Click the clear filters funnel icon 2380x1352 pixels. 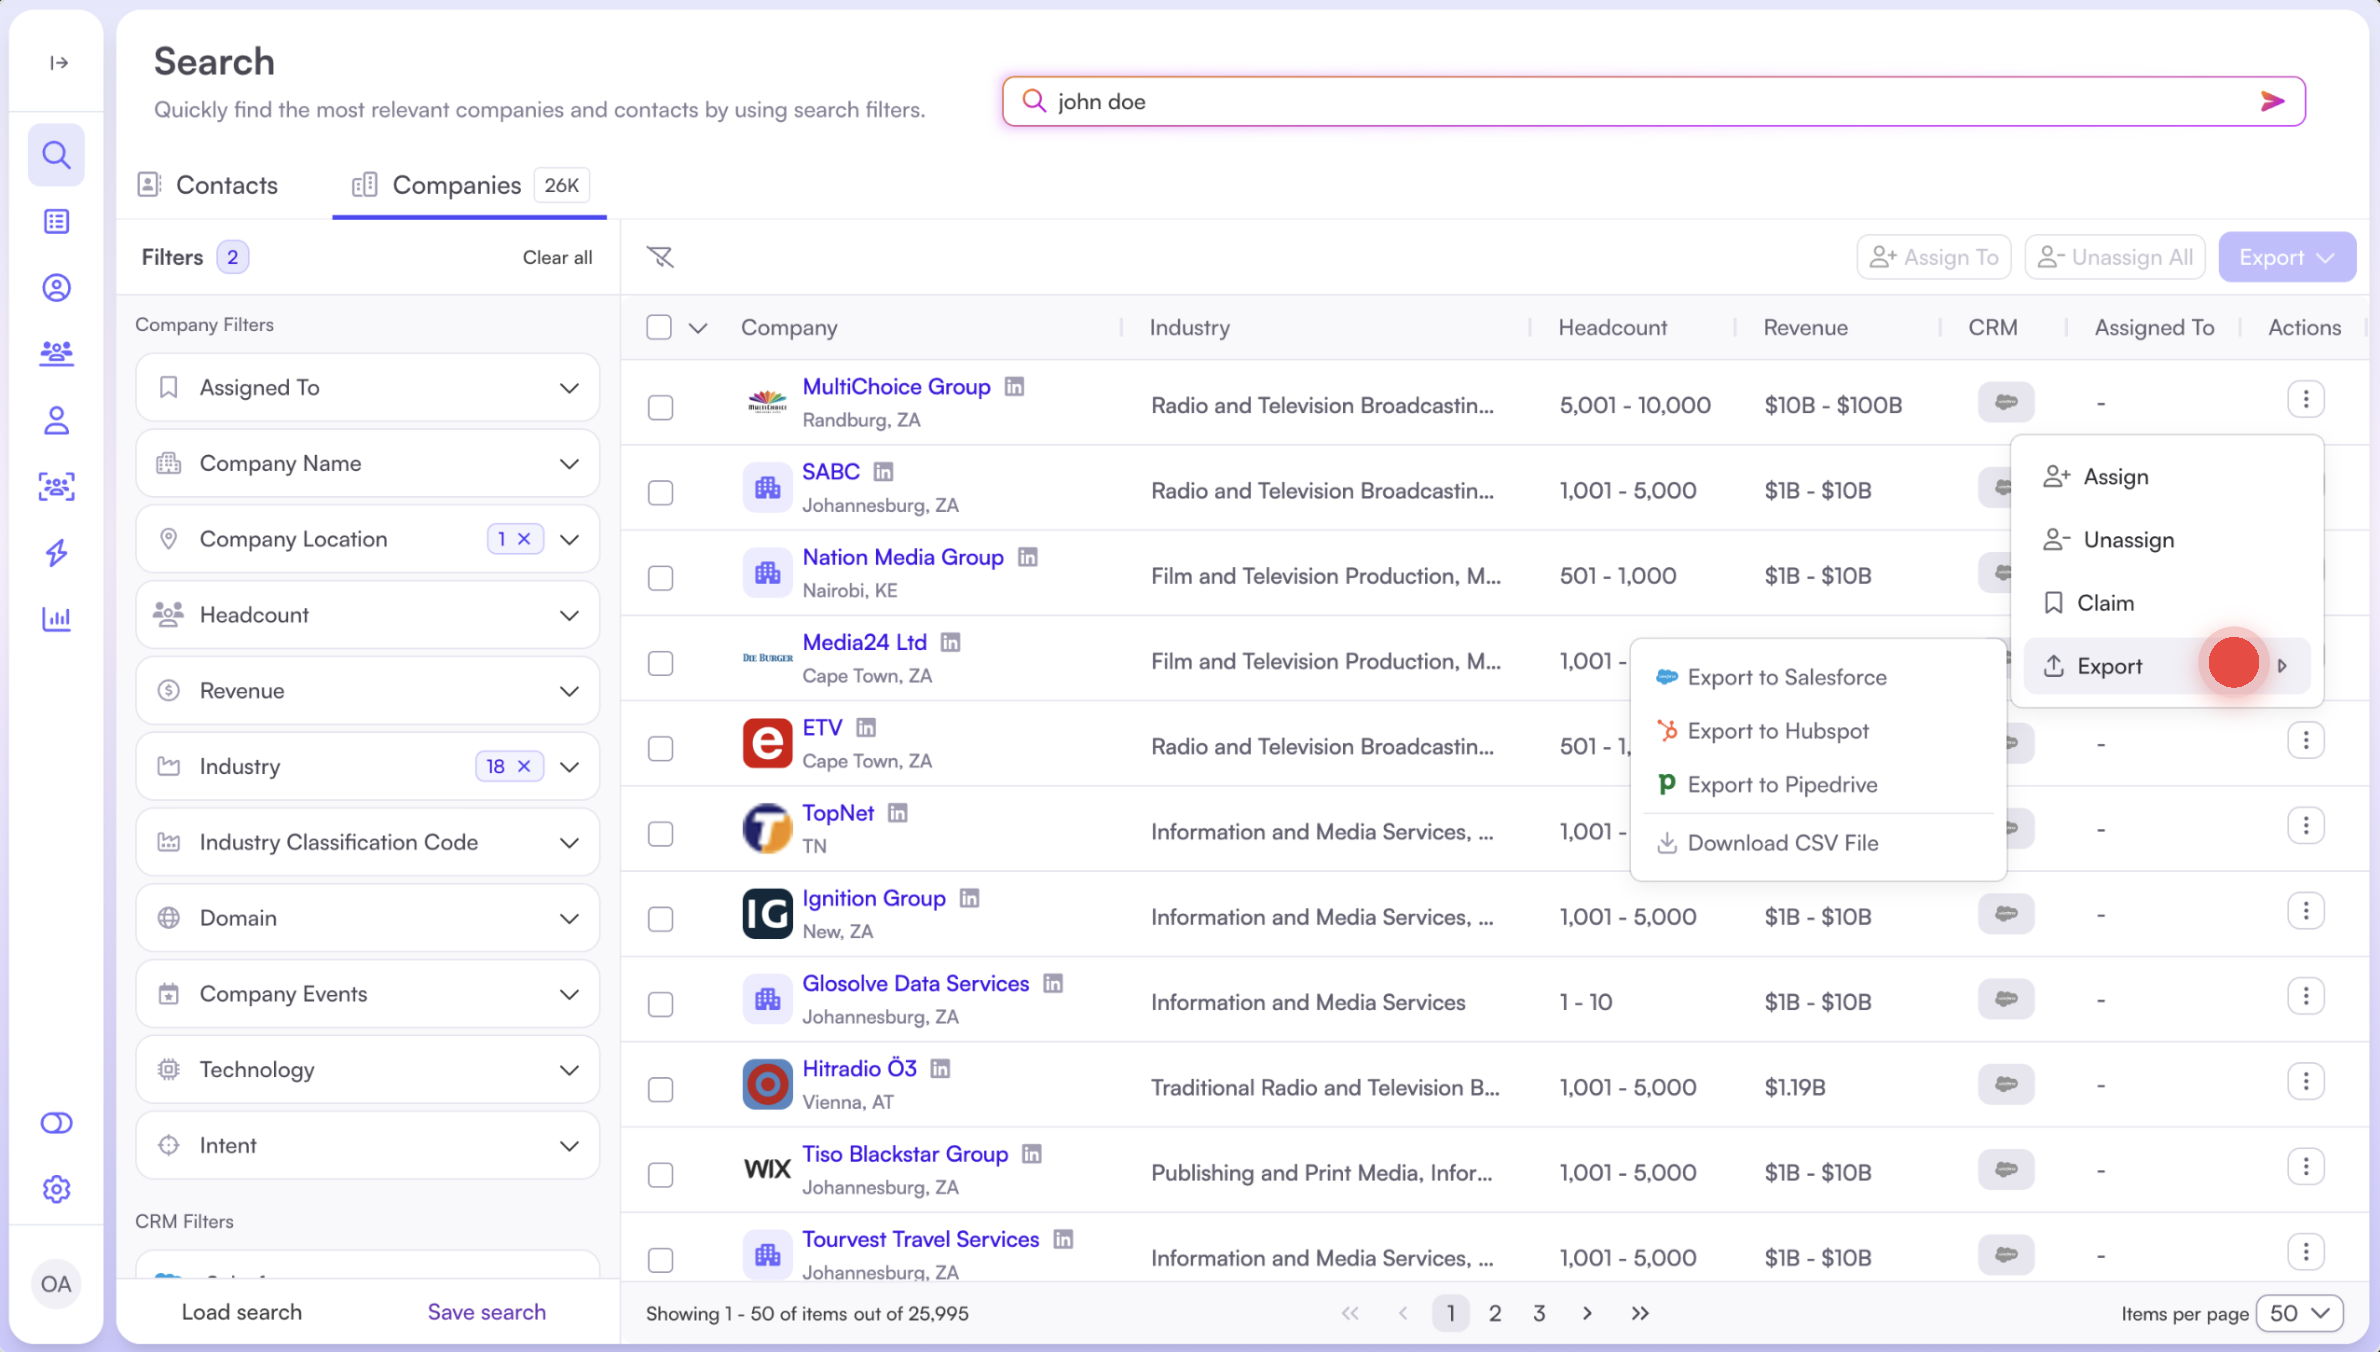[660, 257]
